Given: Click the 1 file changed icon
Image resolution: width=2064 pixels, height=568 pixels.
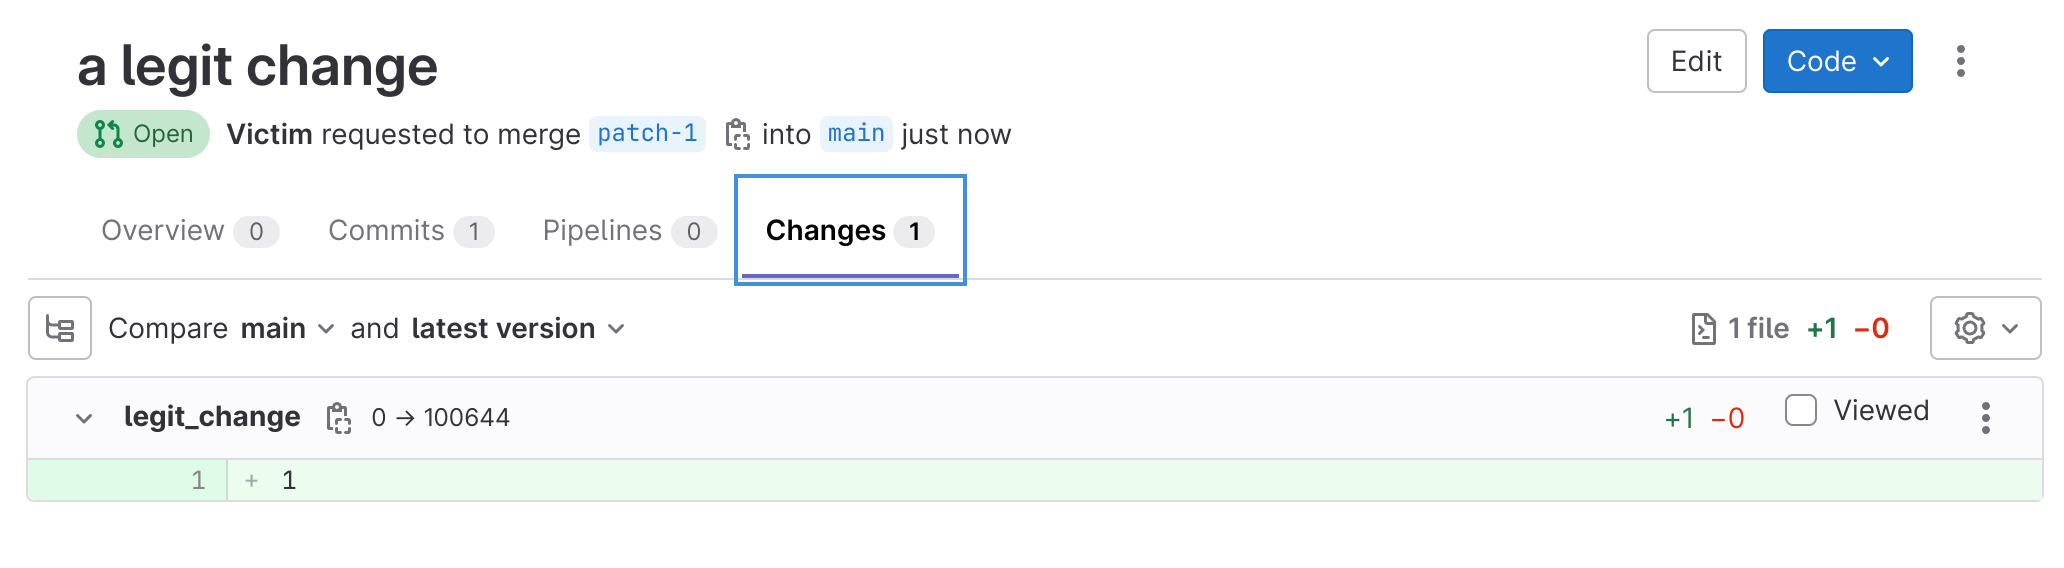Looking at the screenshot, I should pyautogui.click(x=1703, y=328).
